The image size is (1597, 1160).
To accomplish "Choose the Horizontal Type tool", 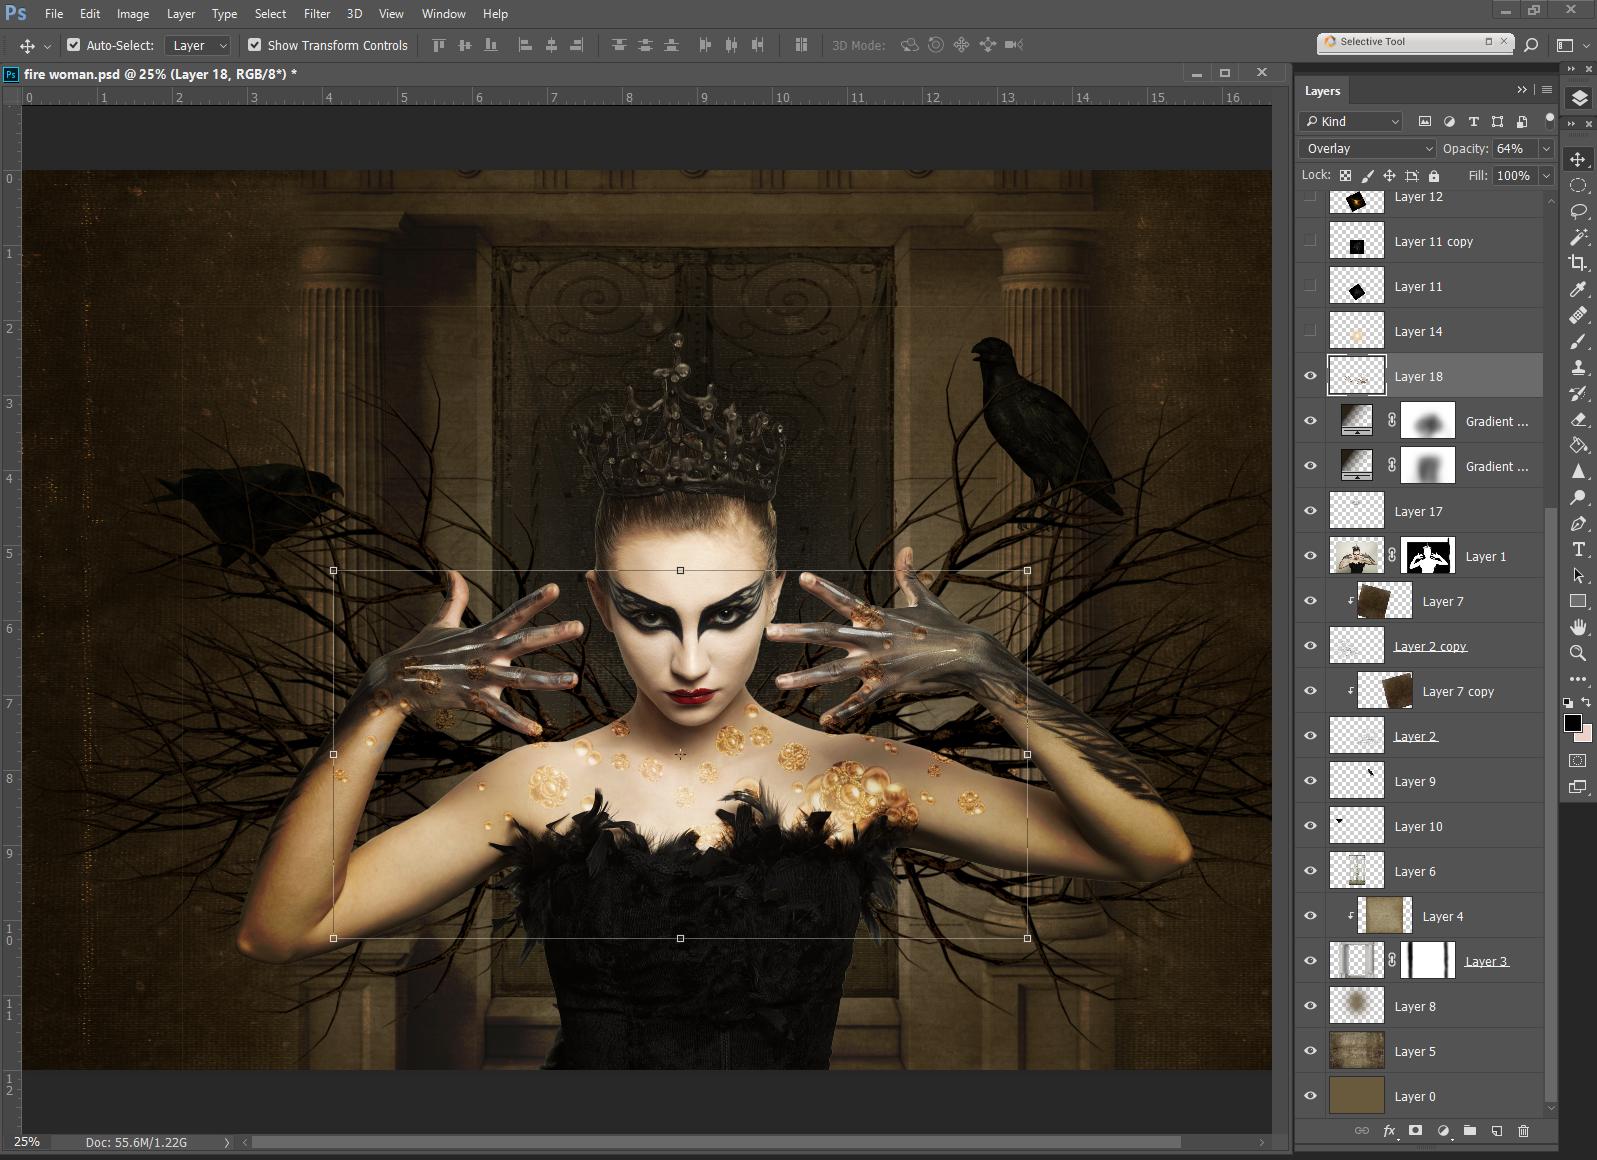I will point(1578,549).
